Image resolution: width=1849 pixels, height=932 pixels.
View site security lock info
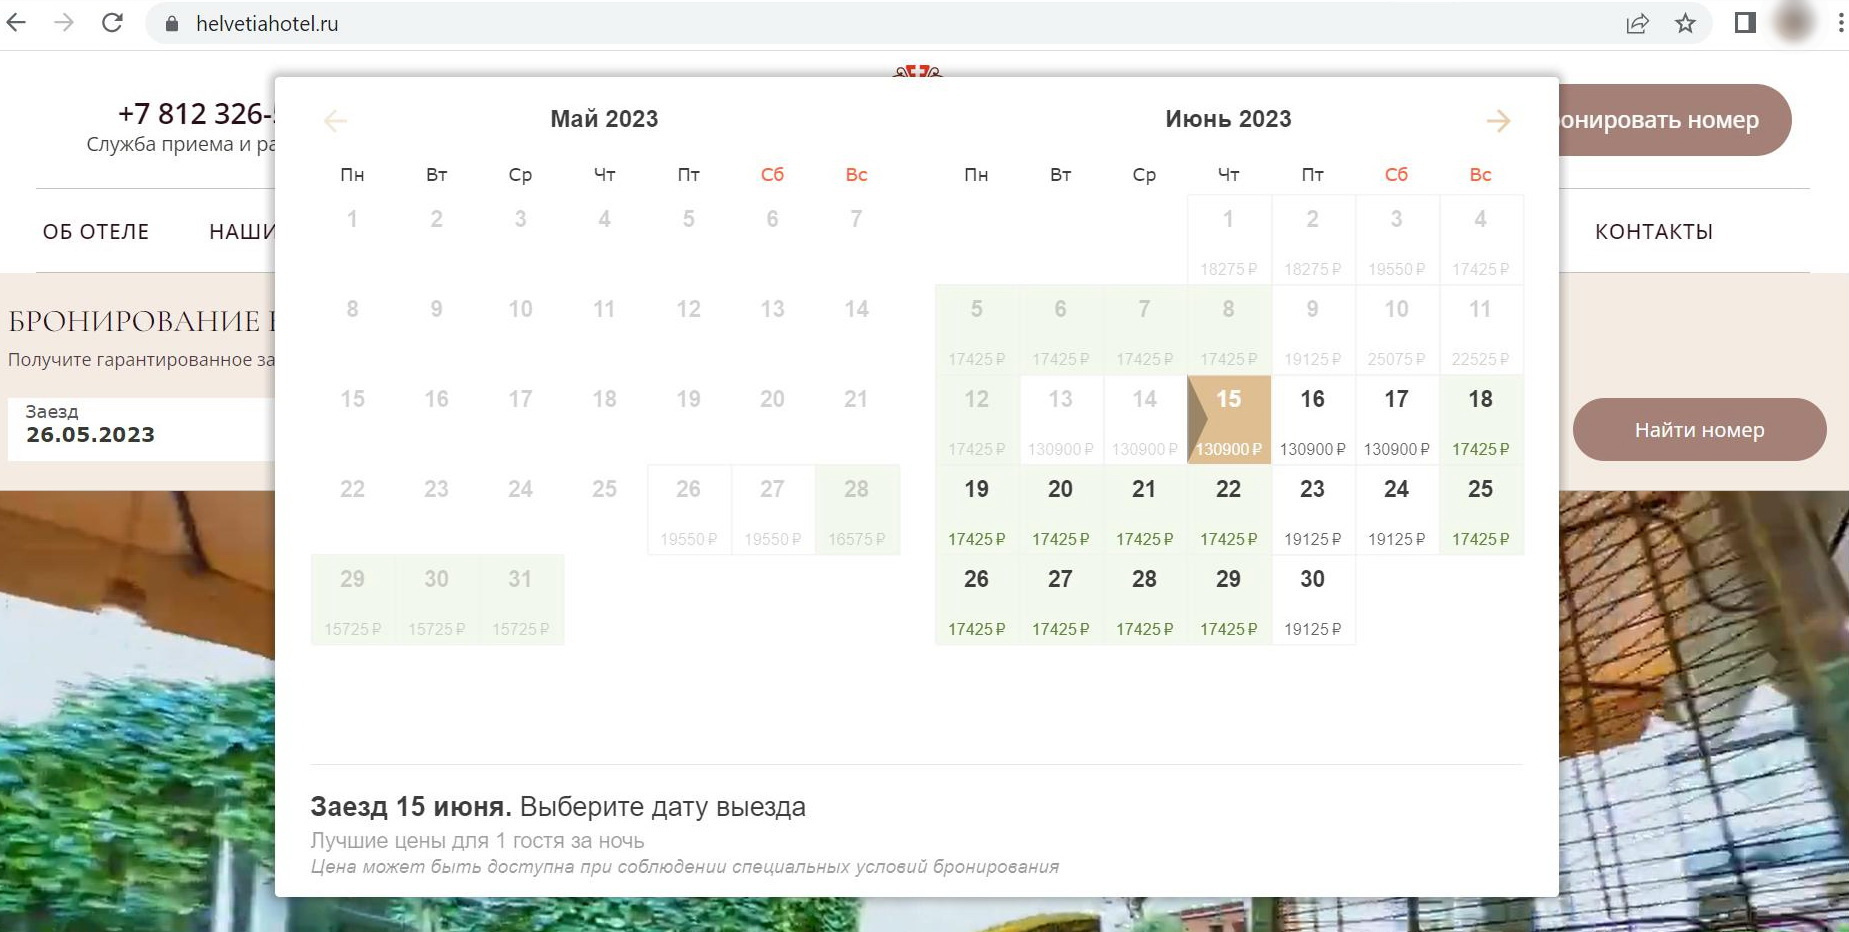click(172, 24)
